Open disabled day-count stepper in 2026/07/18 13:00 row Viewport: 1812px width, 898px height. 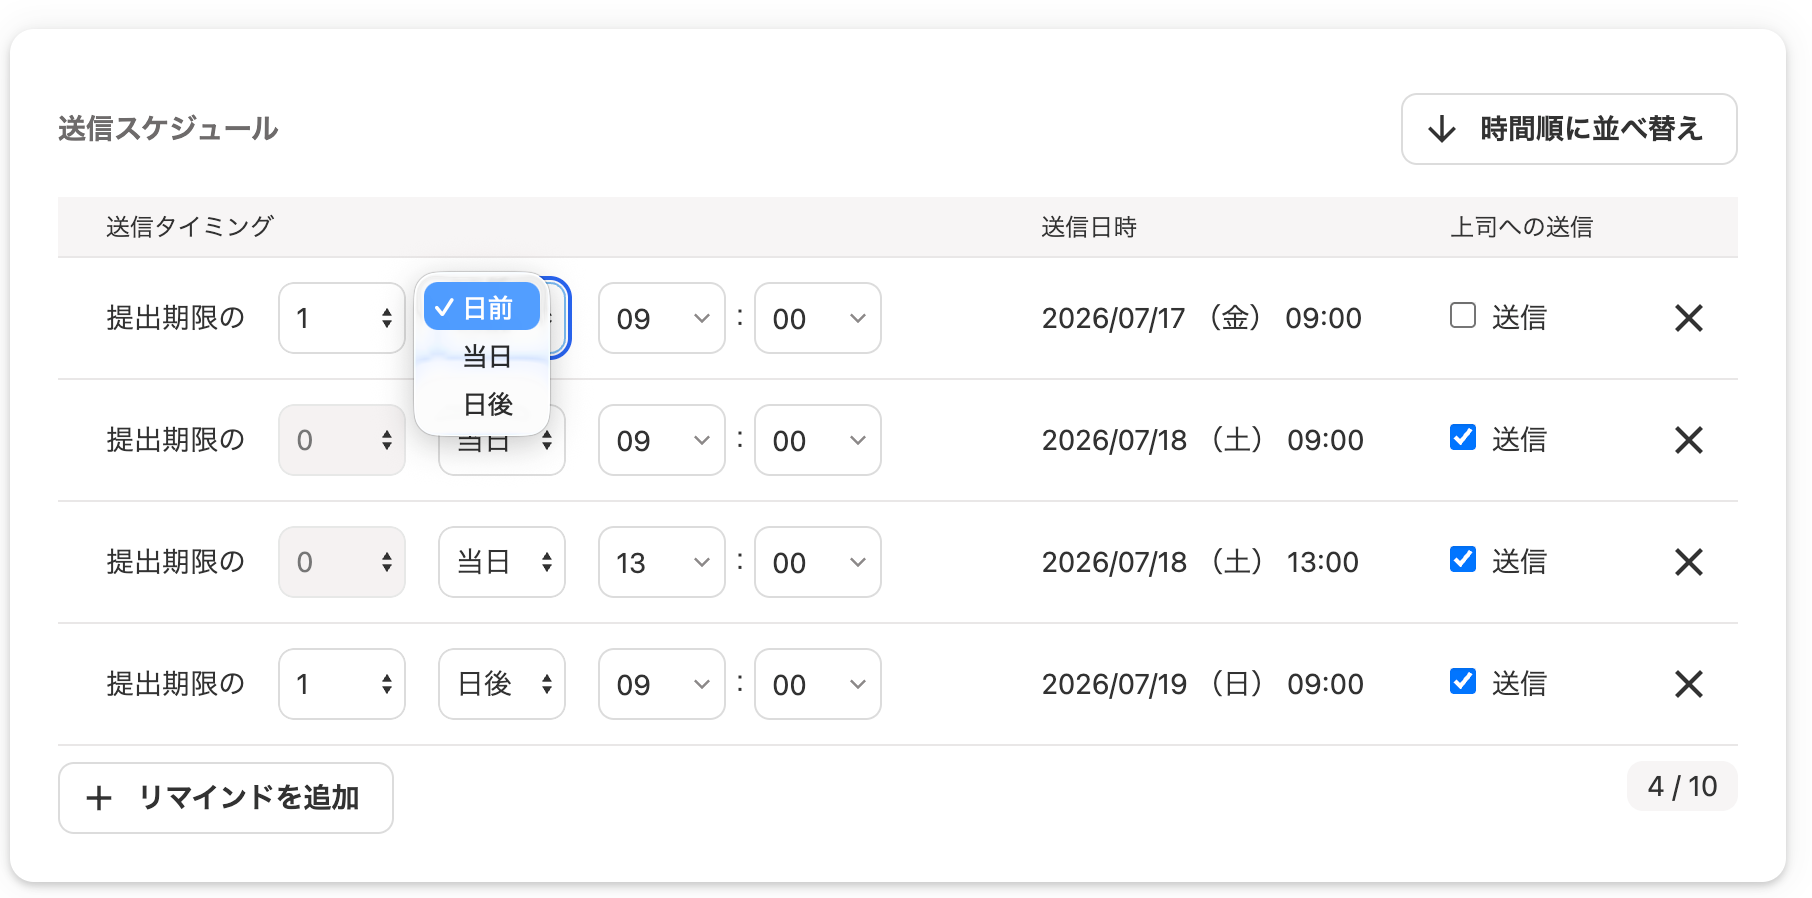click(x=342, y=562)
